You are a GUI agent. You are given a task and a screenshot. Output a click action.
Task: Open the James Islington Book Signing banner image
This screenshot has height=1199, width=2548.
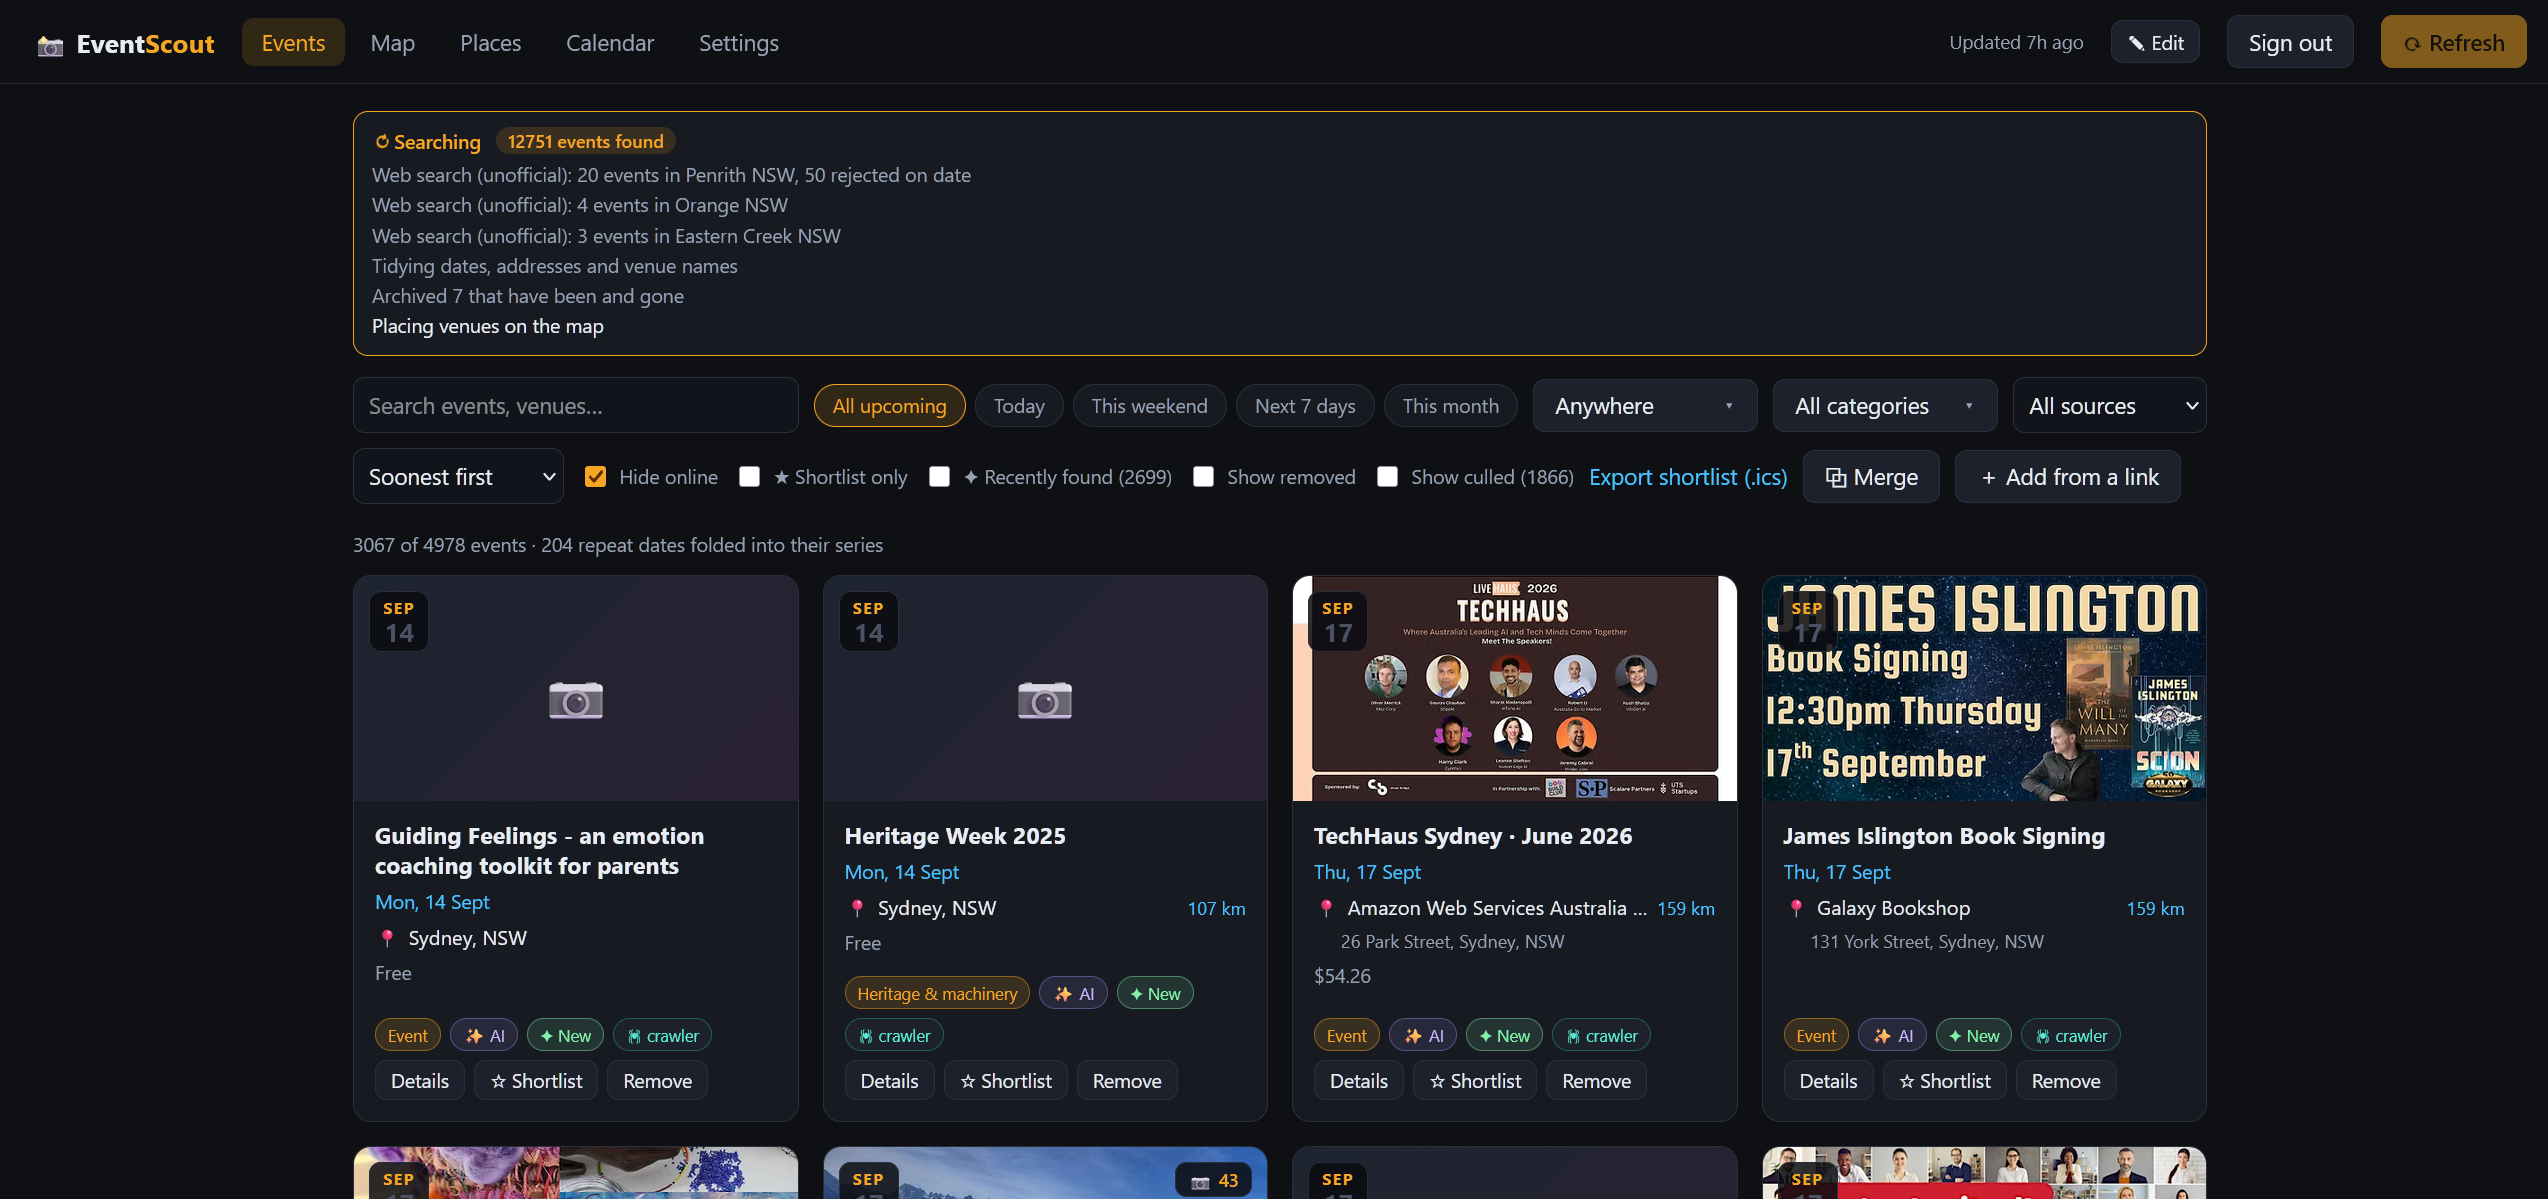pos(1984,688)
